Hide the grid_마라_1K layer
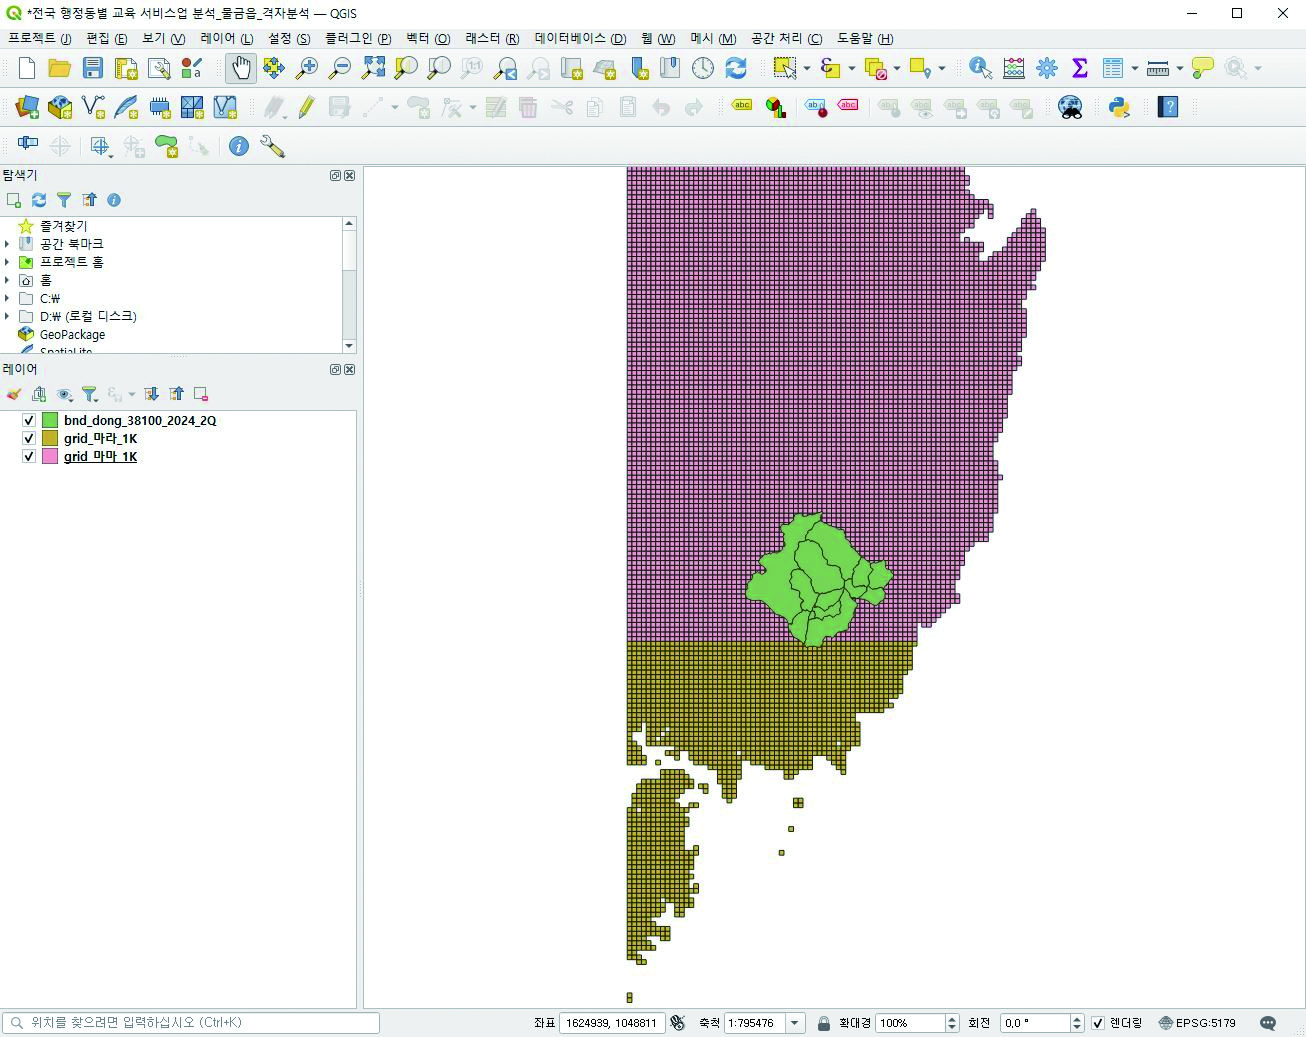The width and height of the screenshot is (1306, 1037). point(29,439)
